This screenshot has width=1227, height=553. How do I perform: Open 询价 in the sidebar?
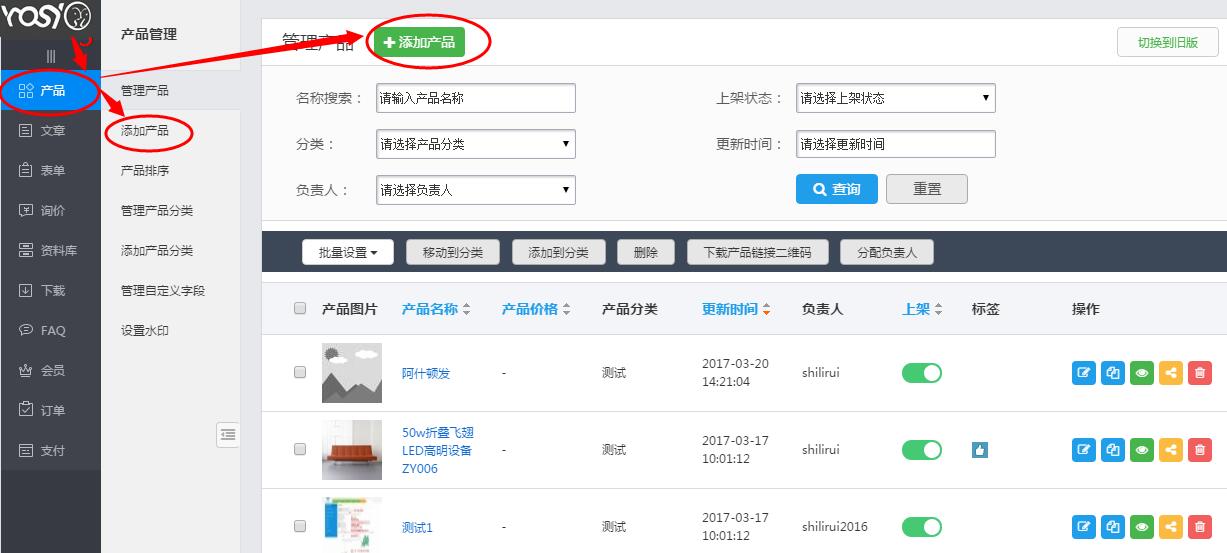point(50,211)
